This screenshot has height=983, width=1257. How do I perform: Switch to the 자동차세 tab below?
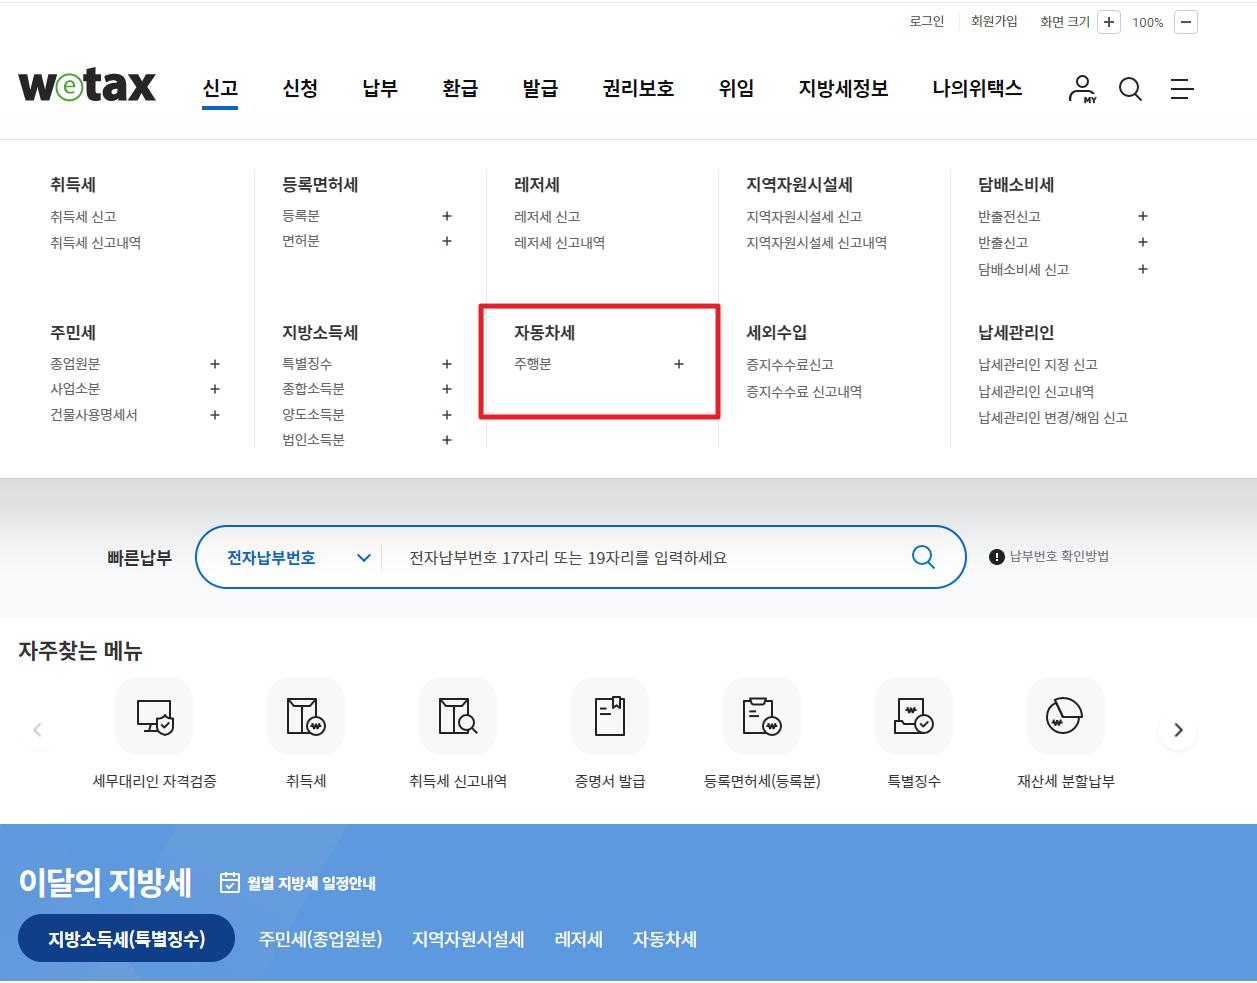click(x=664, y=938)
